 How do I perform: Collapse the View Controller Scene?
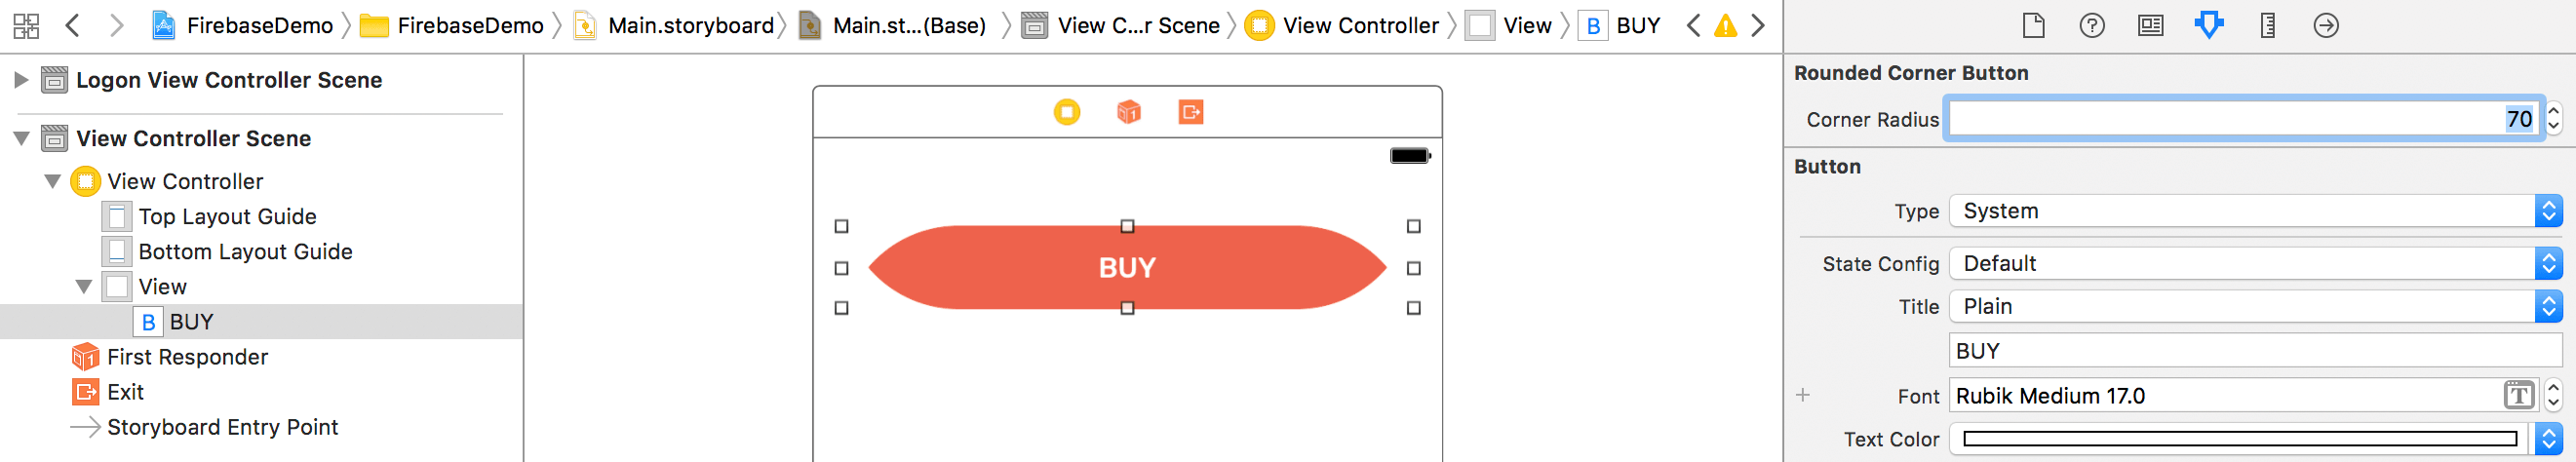(x=21, y=138)
